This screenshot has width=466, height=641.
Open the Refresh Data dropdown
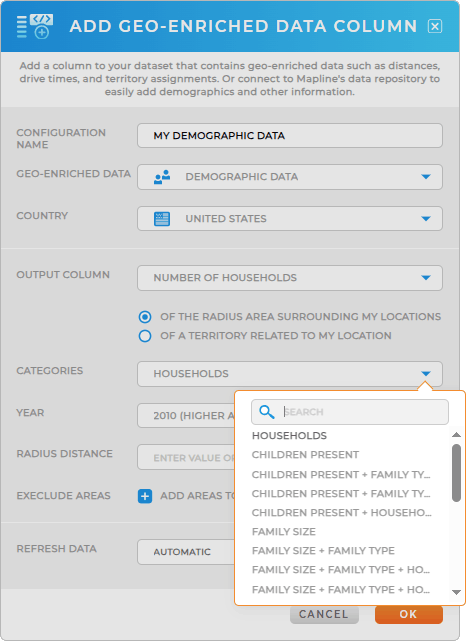(186, 552)
